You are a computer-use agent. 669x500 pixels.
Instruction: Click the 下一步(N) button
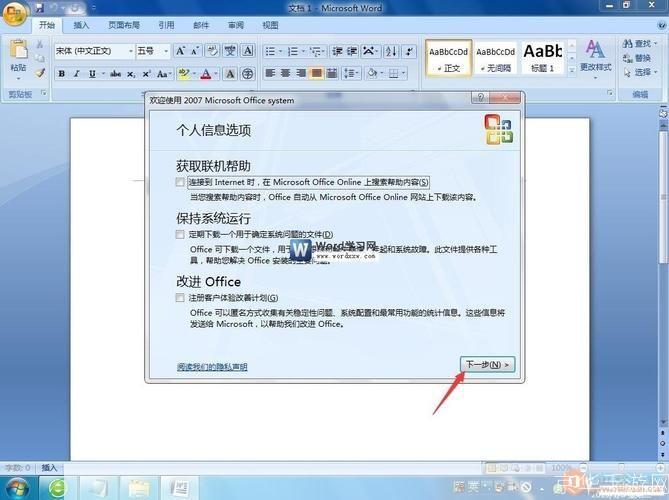pyautogui.click(x=487, y=364)
